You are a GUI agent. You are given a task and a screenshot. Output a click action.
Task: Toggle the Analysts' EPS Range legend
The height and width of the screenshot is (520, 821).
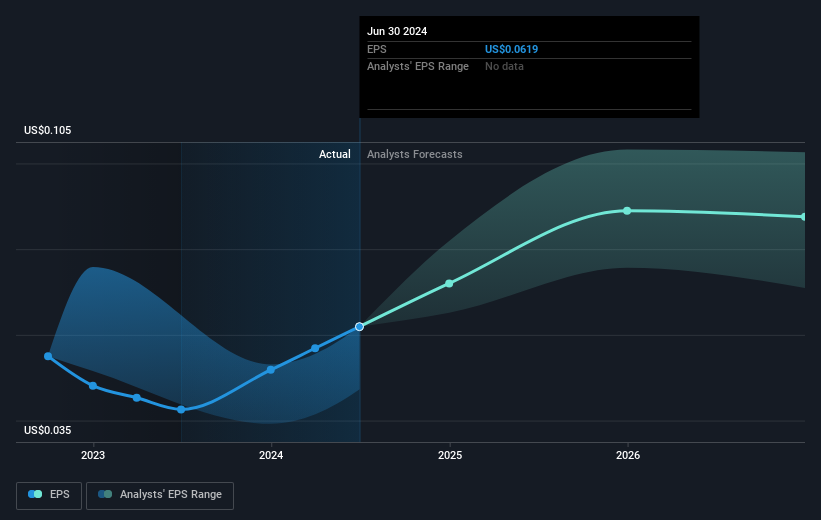160,495
